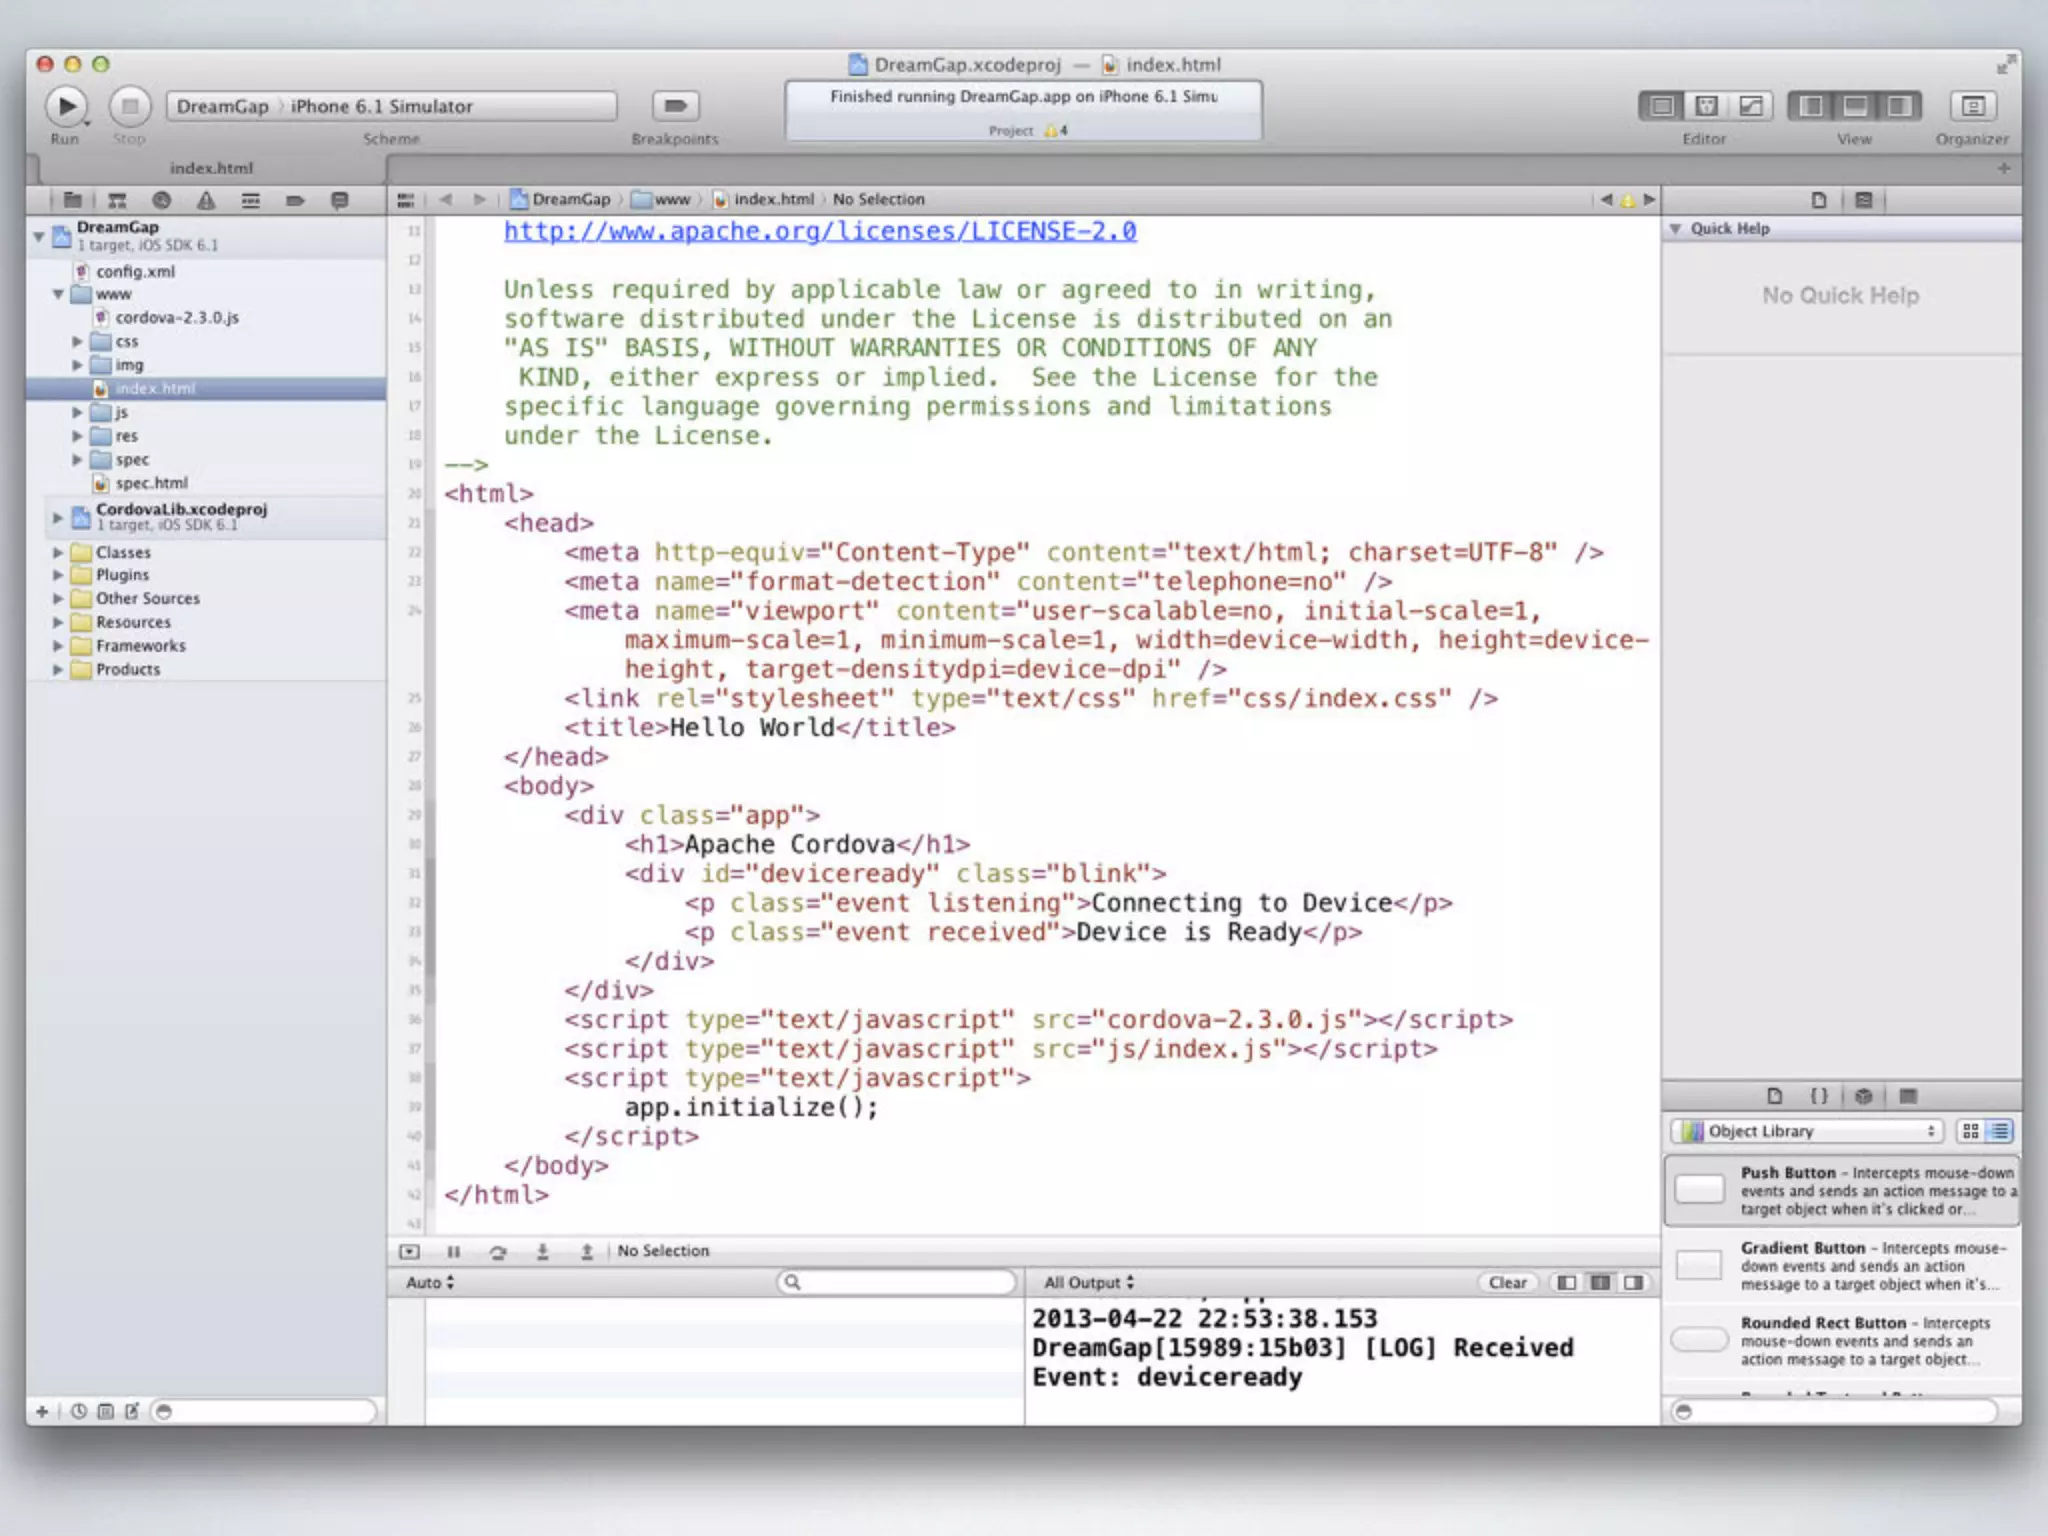Collapse the www folder
Viewport: 2048px width, 1536px height.
point(58,294)
